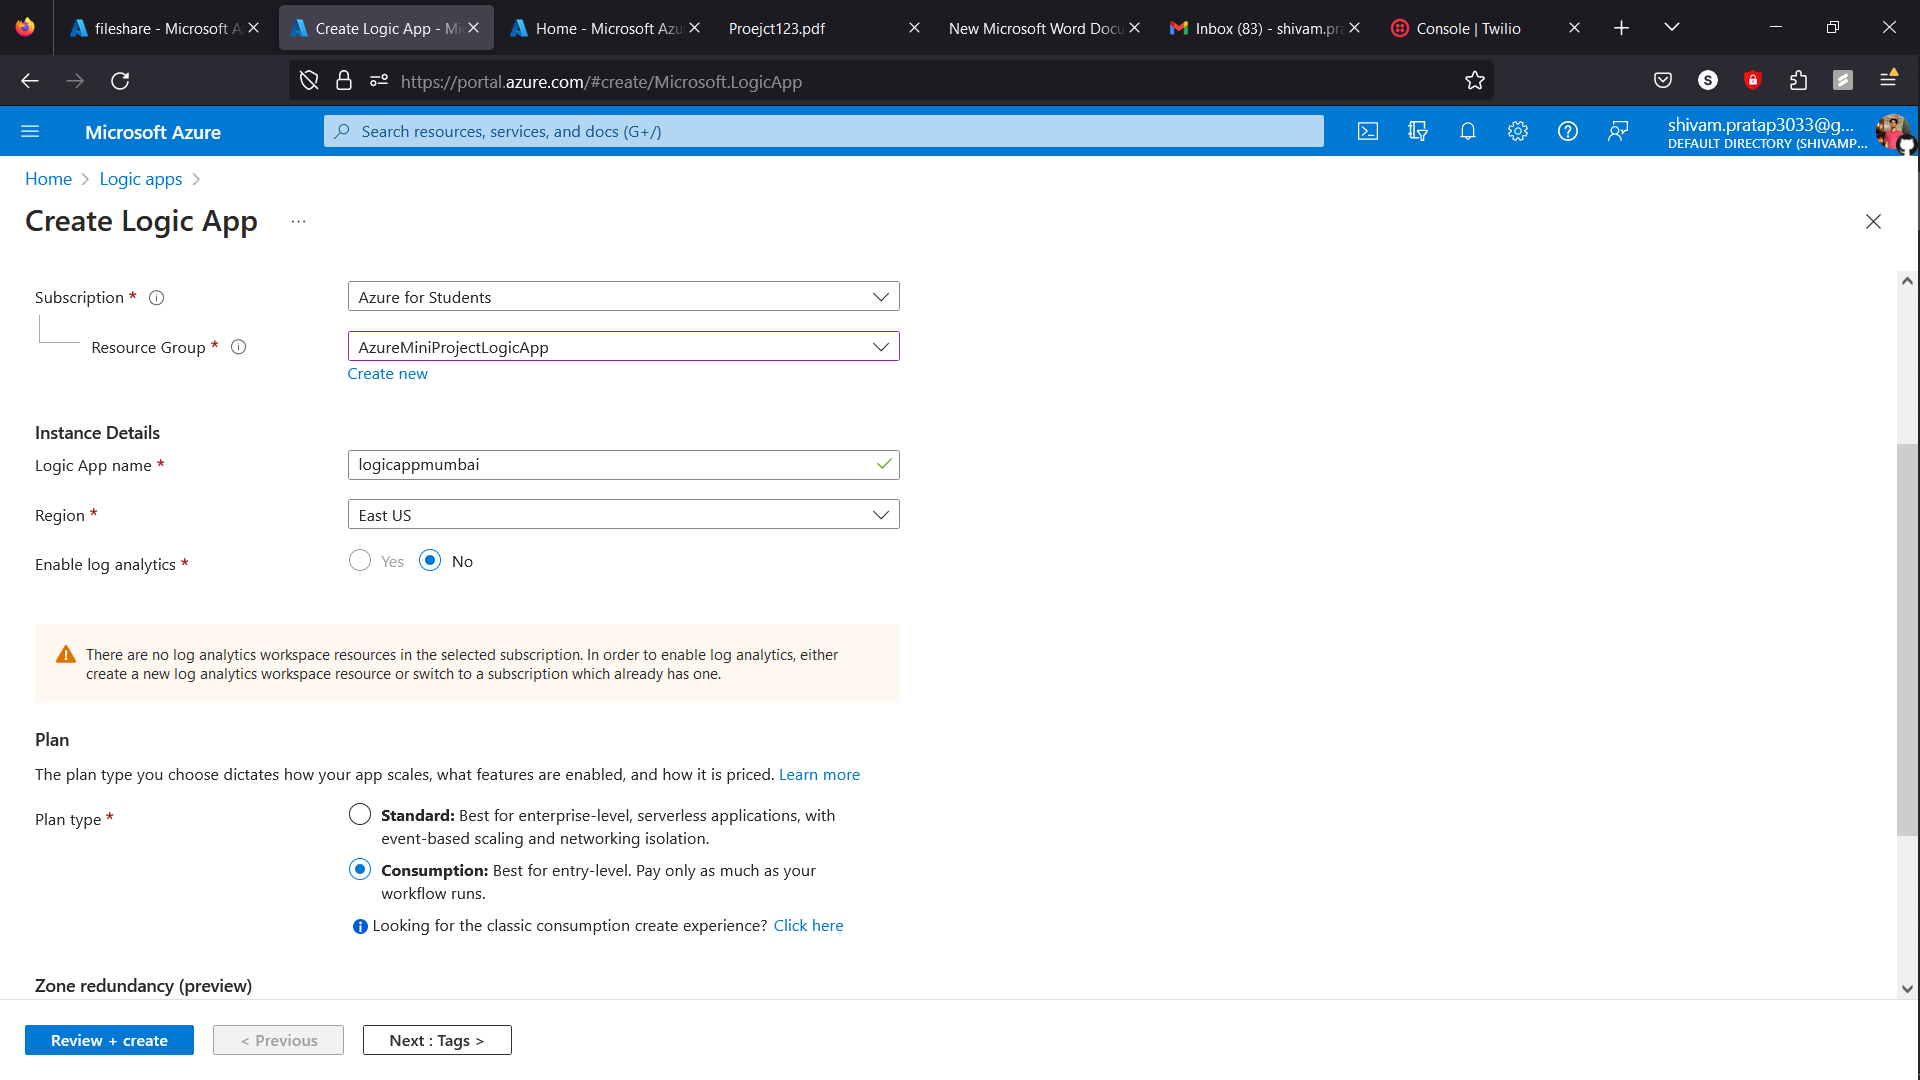The height and width of the screenshot is (1080, 1920).
Task: Open the Azure portal hamburger menu
Action: (x=30, y=131)
